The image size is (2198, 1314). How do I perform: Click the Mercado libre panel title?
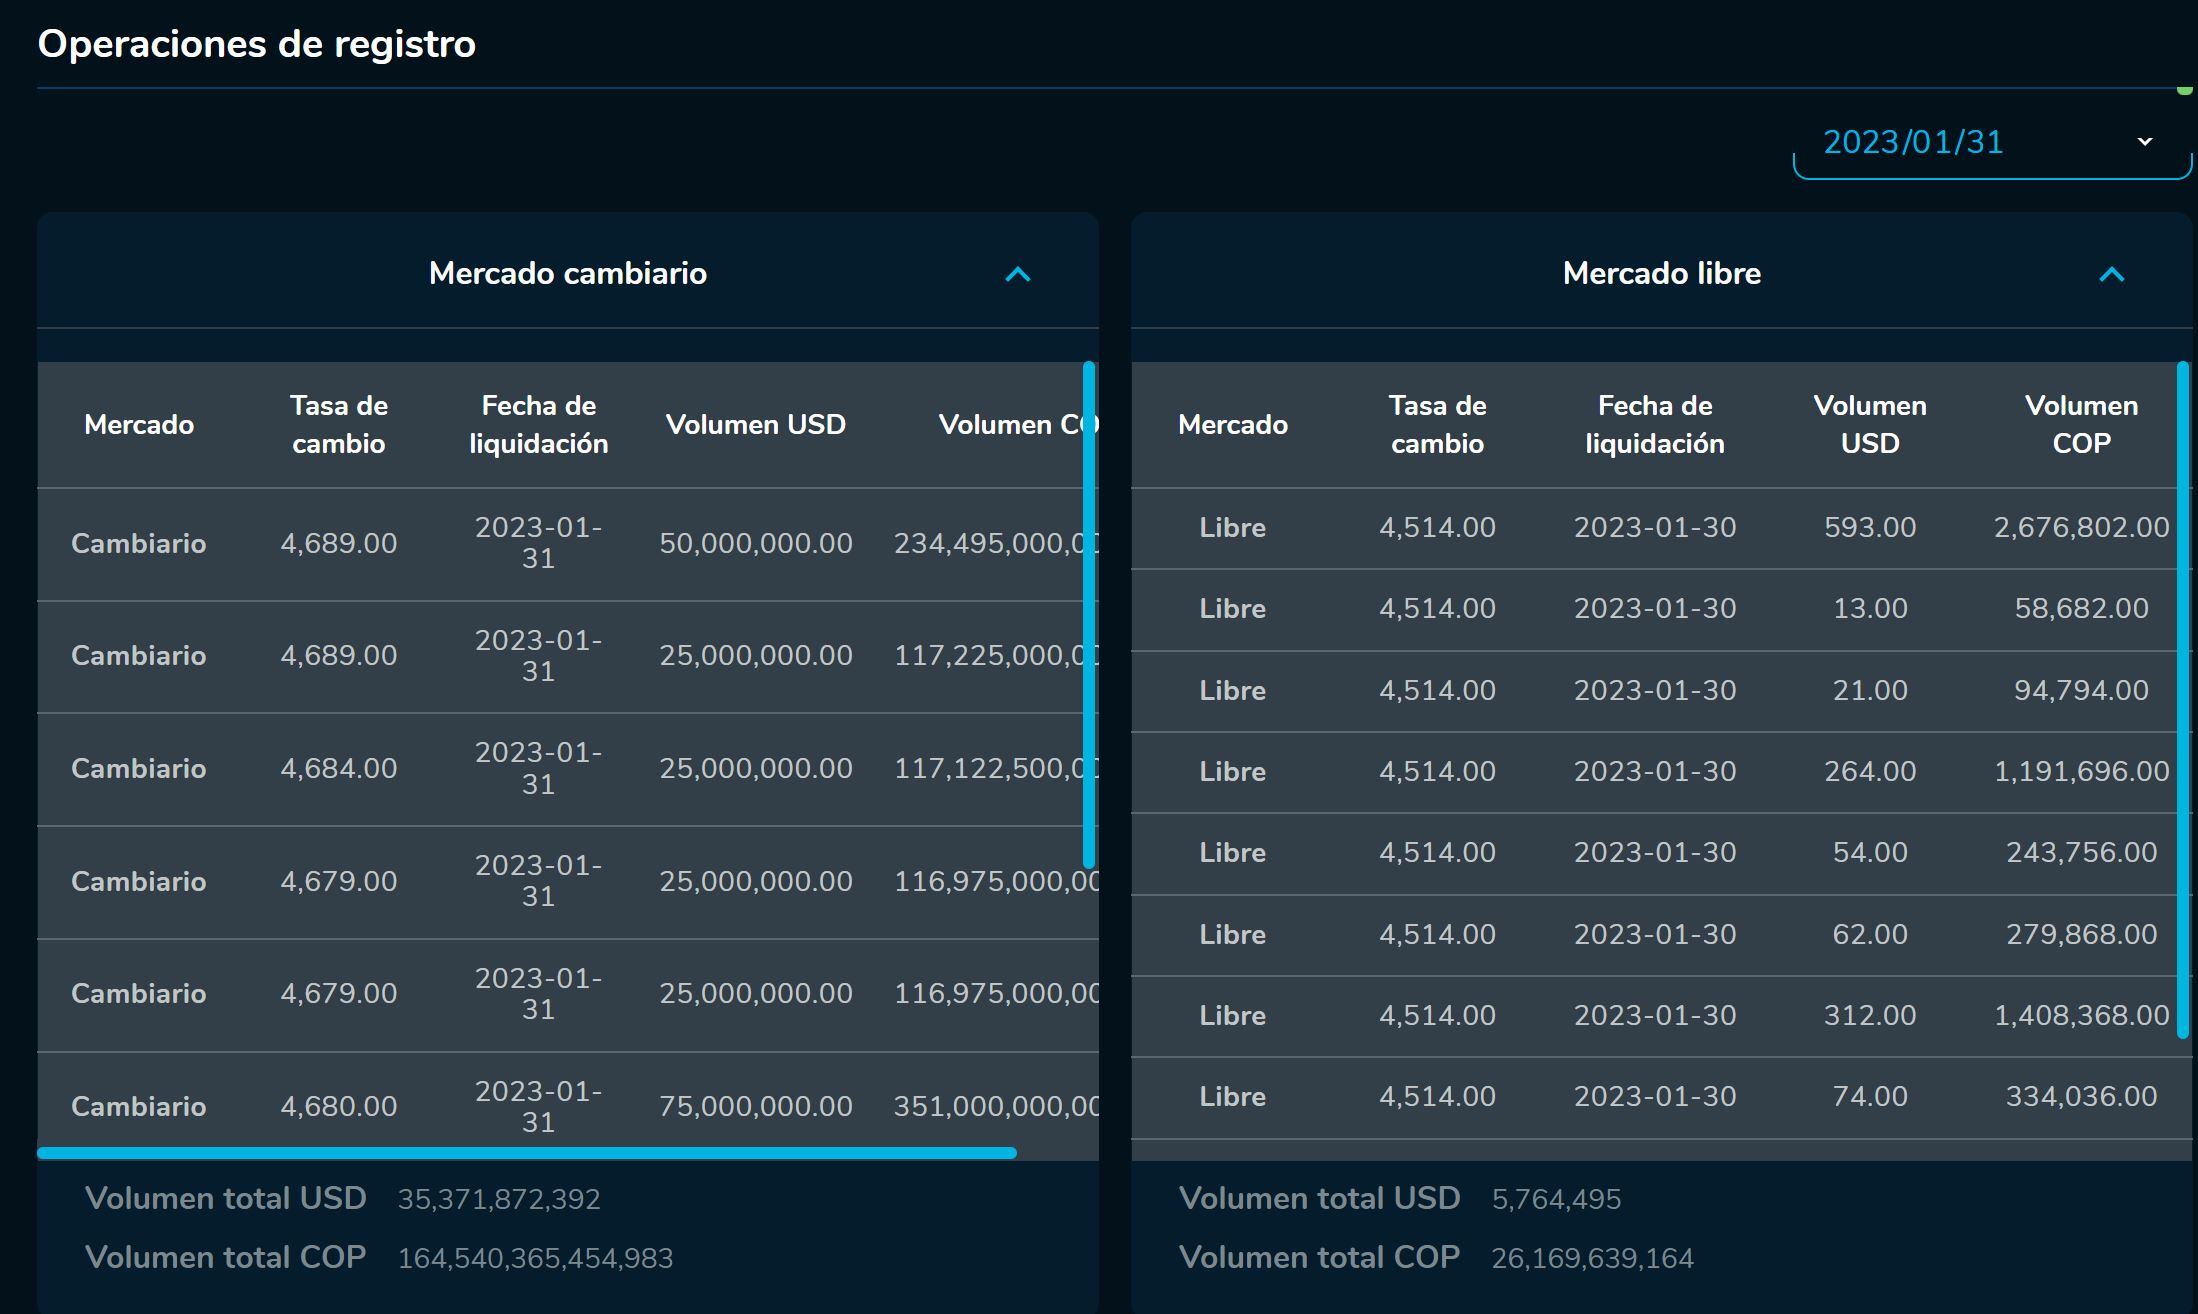pos(1661,274)
